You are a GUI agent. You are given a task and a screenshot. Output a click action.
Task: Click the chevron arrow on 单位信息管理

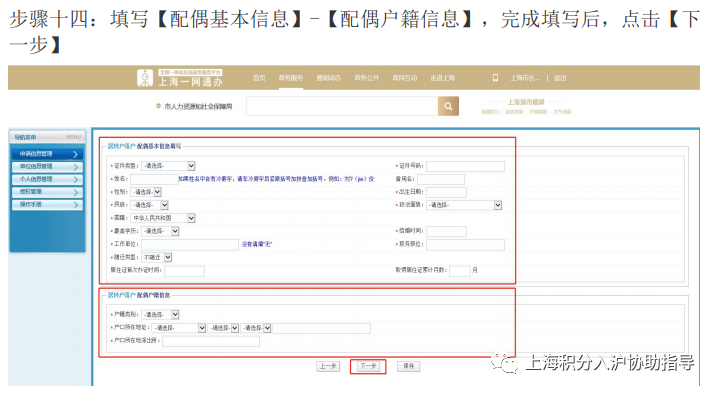coord(75,167)
